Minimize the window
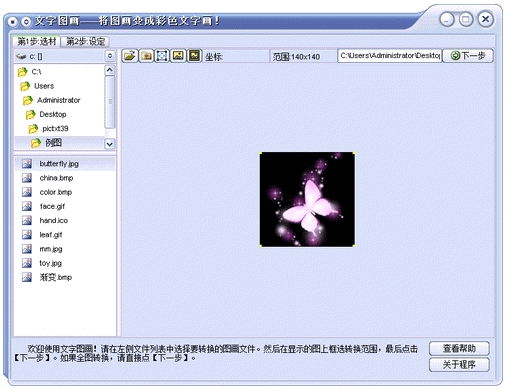The image size is (505, 389). click(447, 19)
